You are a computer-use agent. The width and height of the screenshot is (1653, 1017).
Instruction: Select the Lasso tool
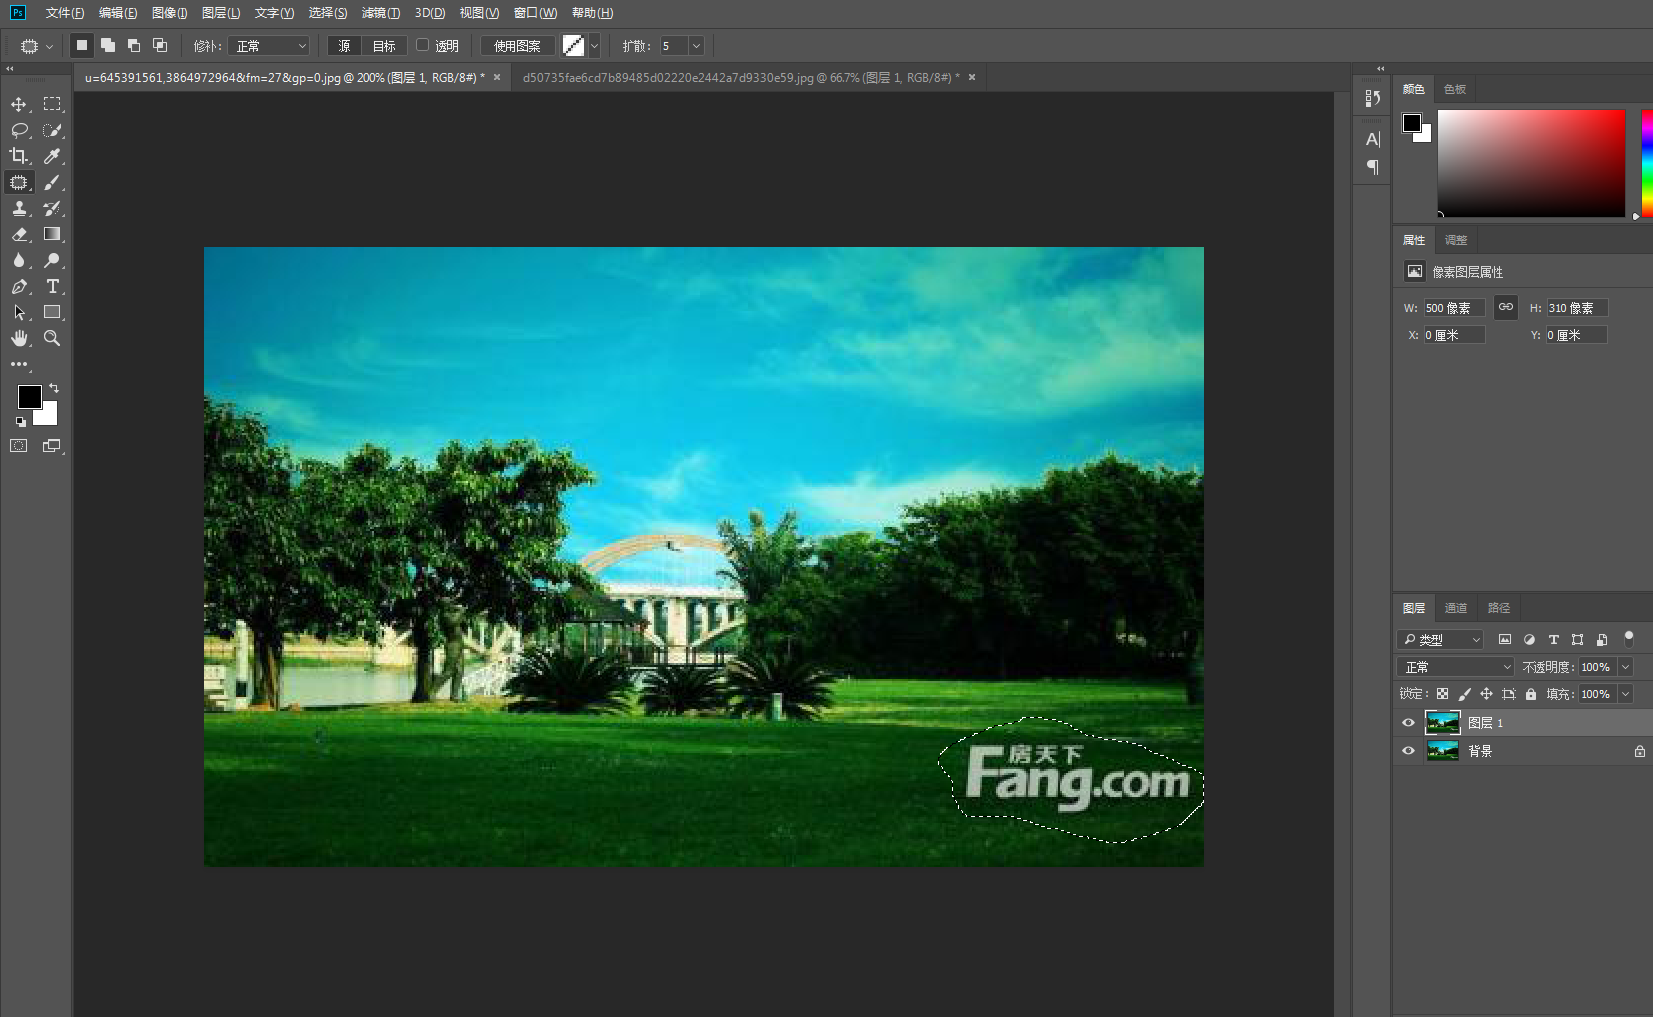19,130
